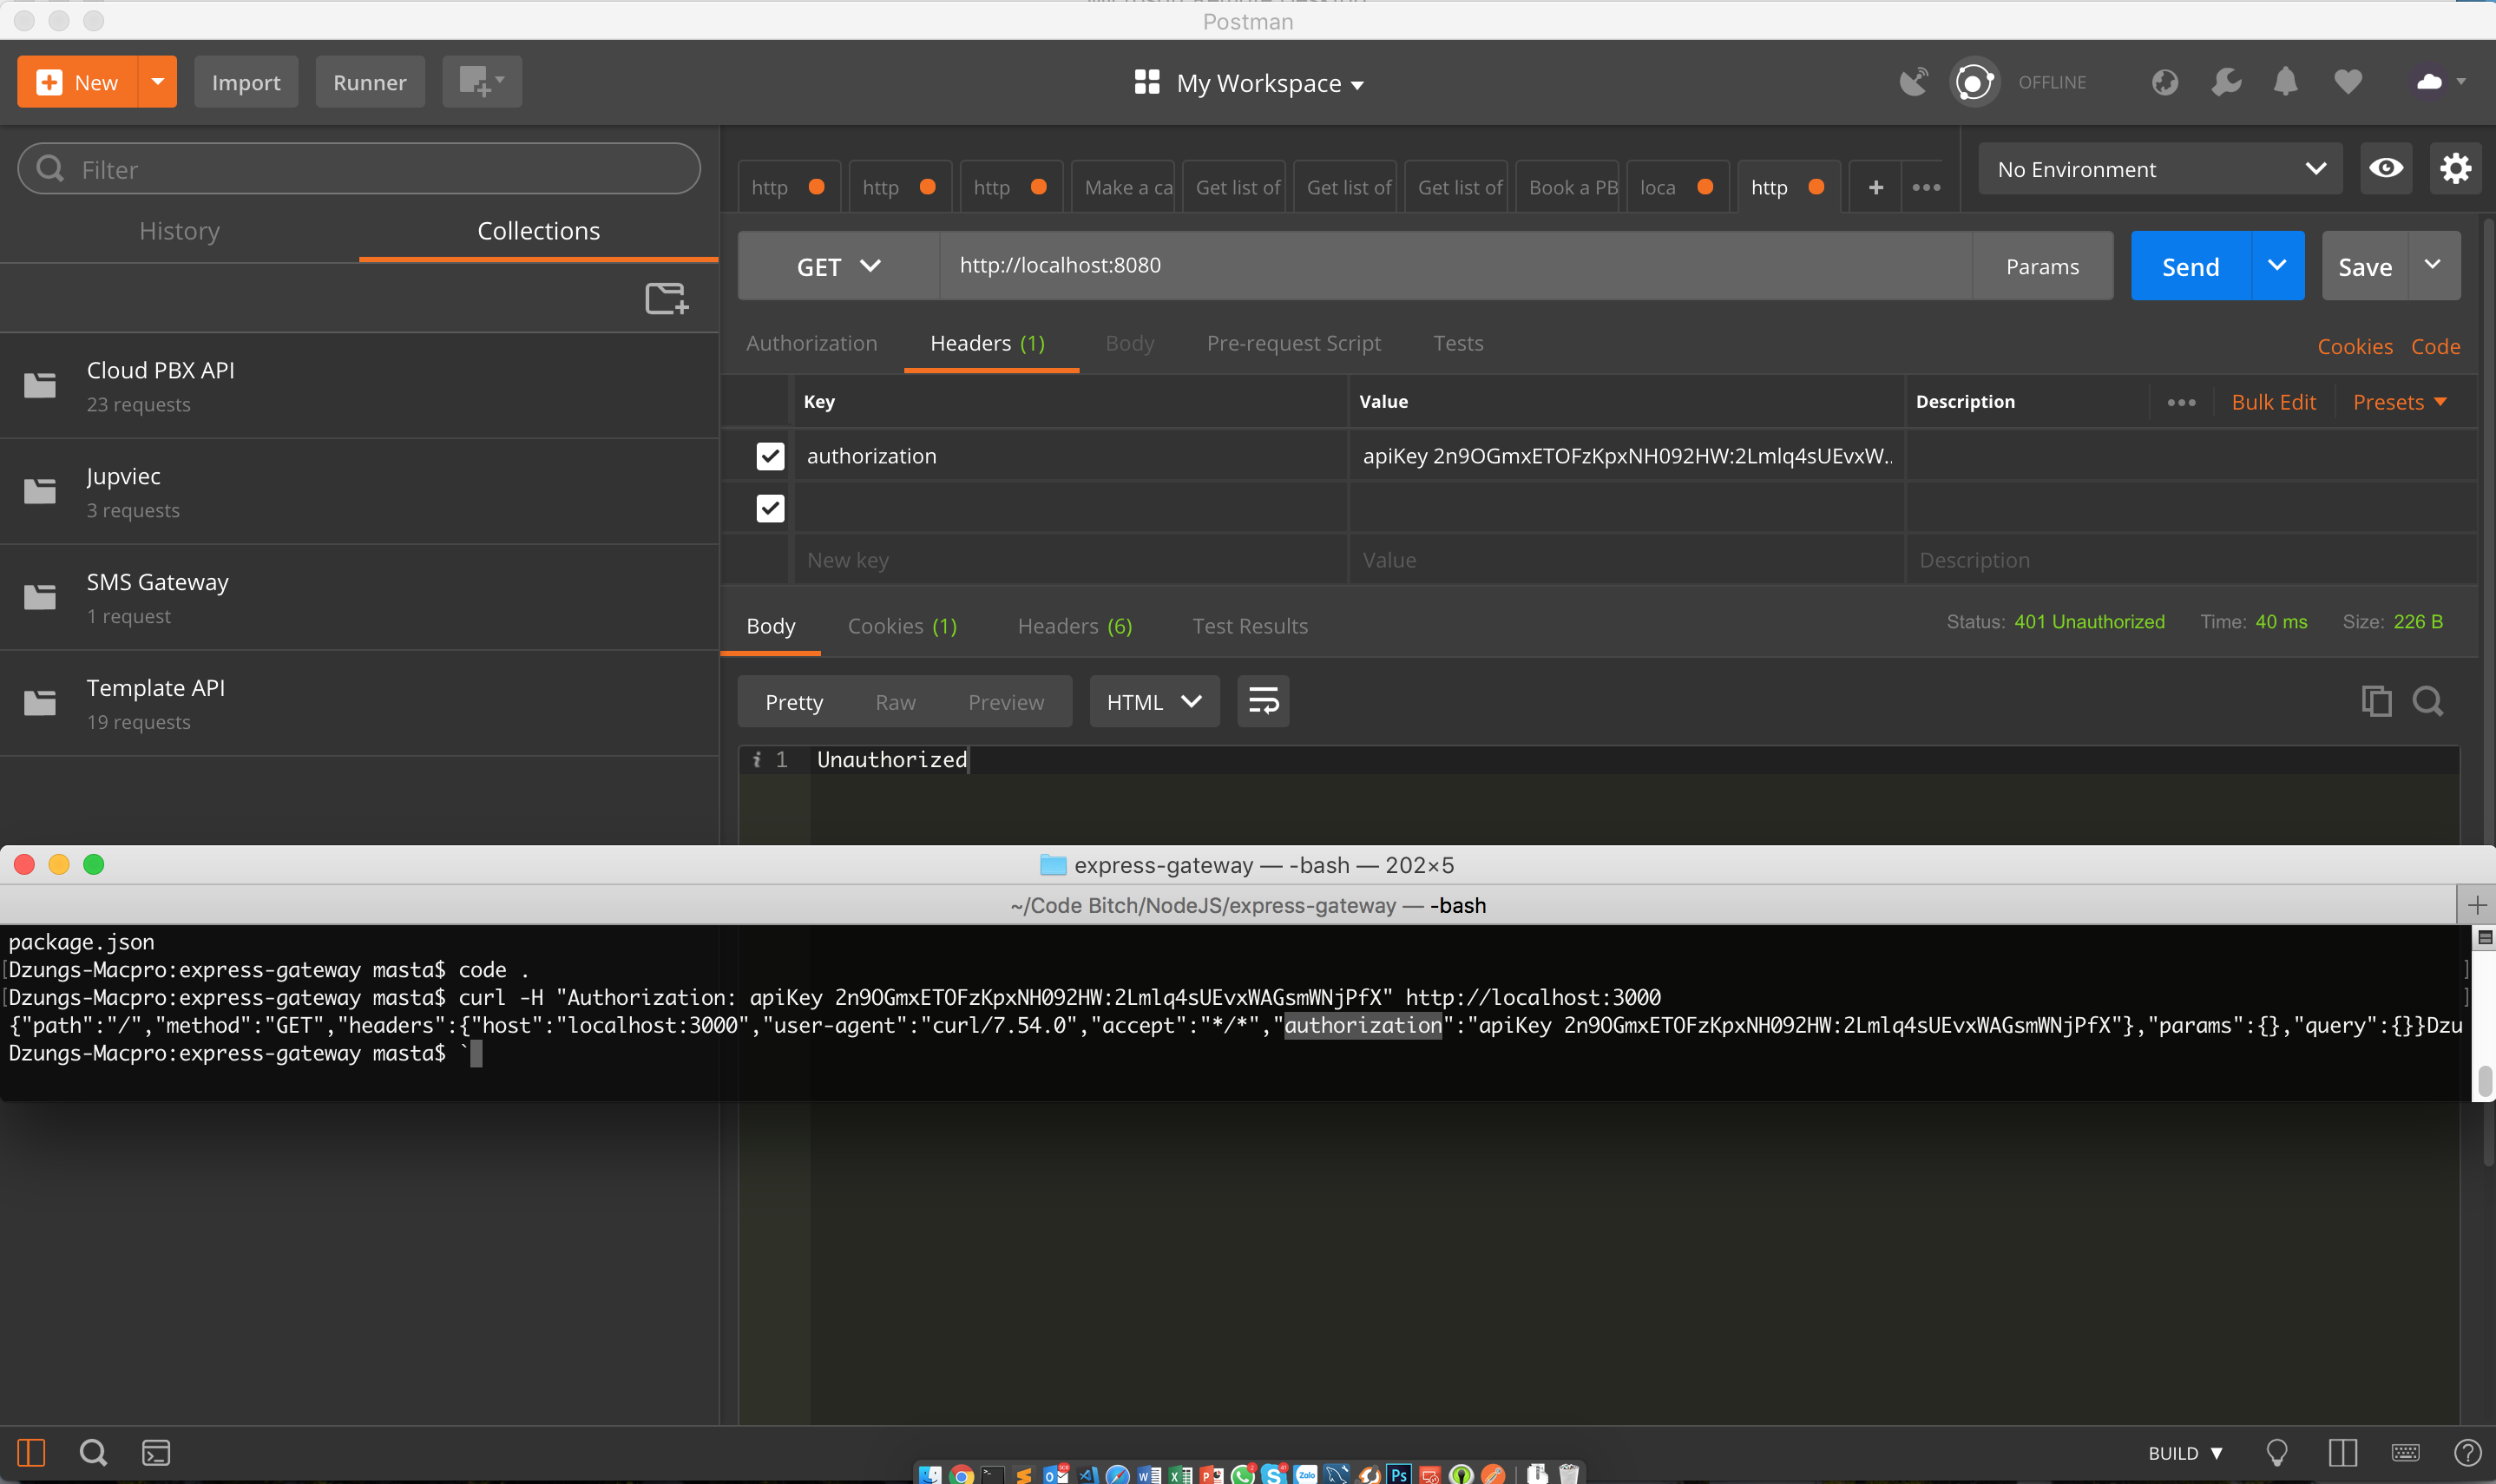The image size is (2496, 1484).
Task: Click the heart icon in header
Action: (2348, 82)
